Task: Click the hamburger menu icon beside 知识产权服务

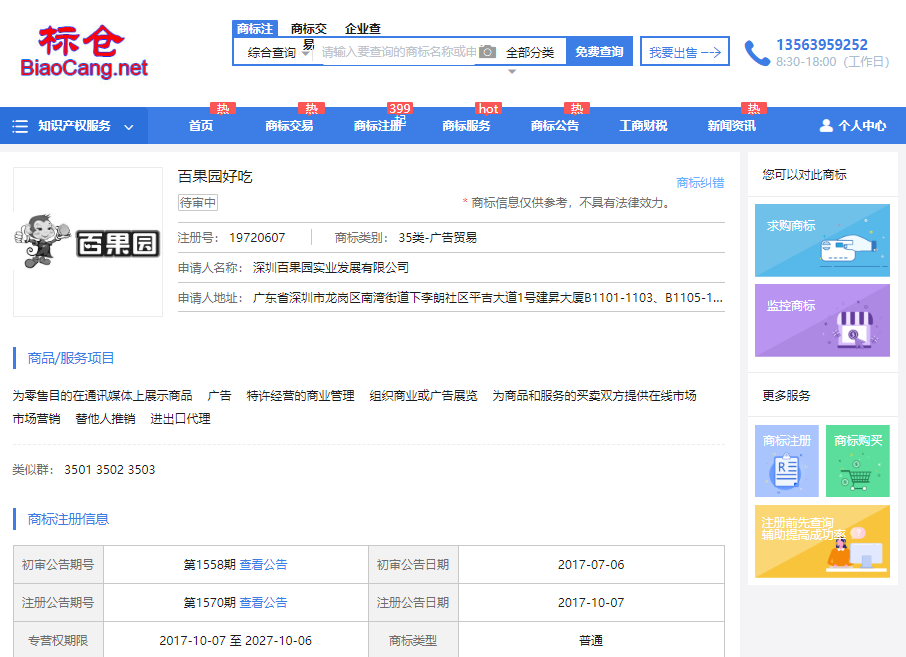Action: pyautogui.click(x=20, y=126)
